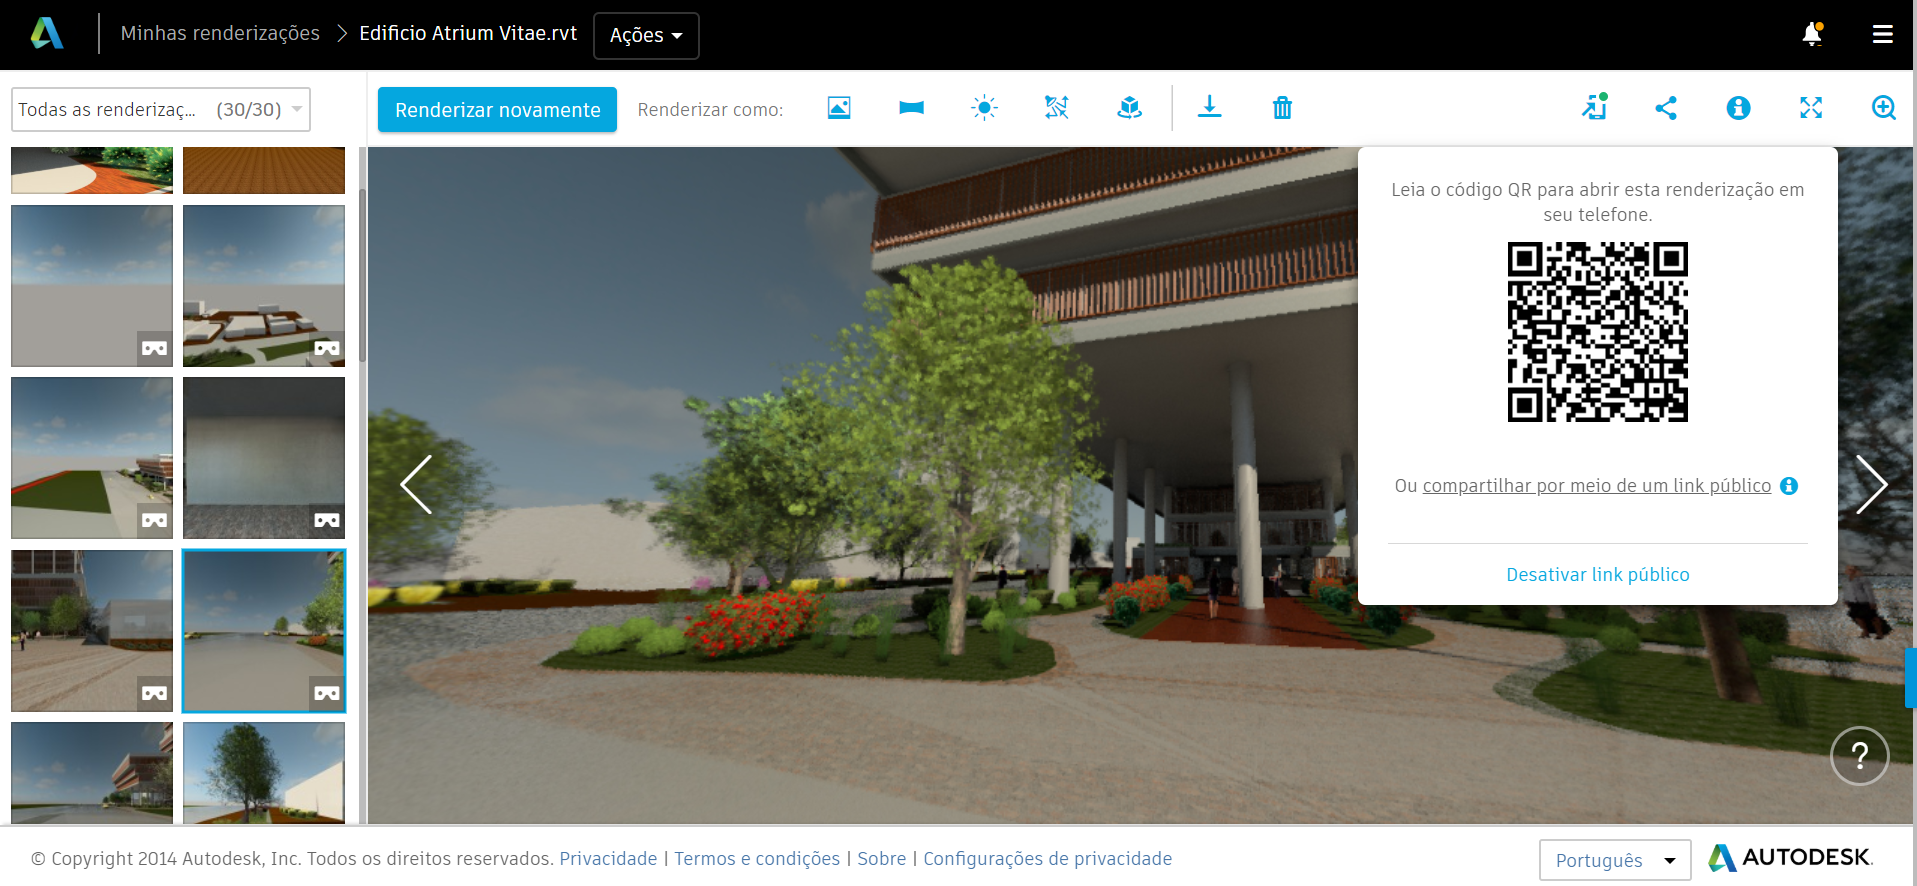1917x886 pixels.
Task: Render as illuminance icon
Action: (x=1057, y=108)
